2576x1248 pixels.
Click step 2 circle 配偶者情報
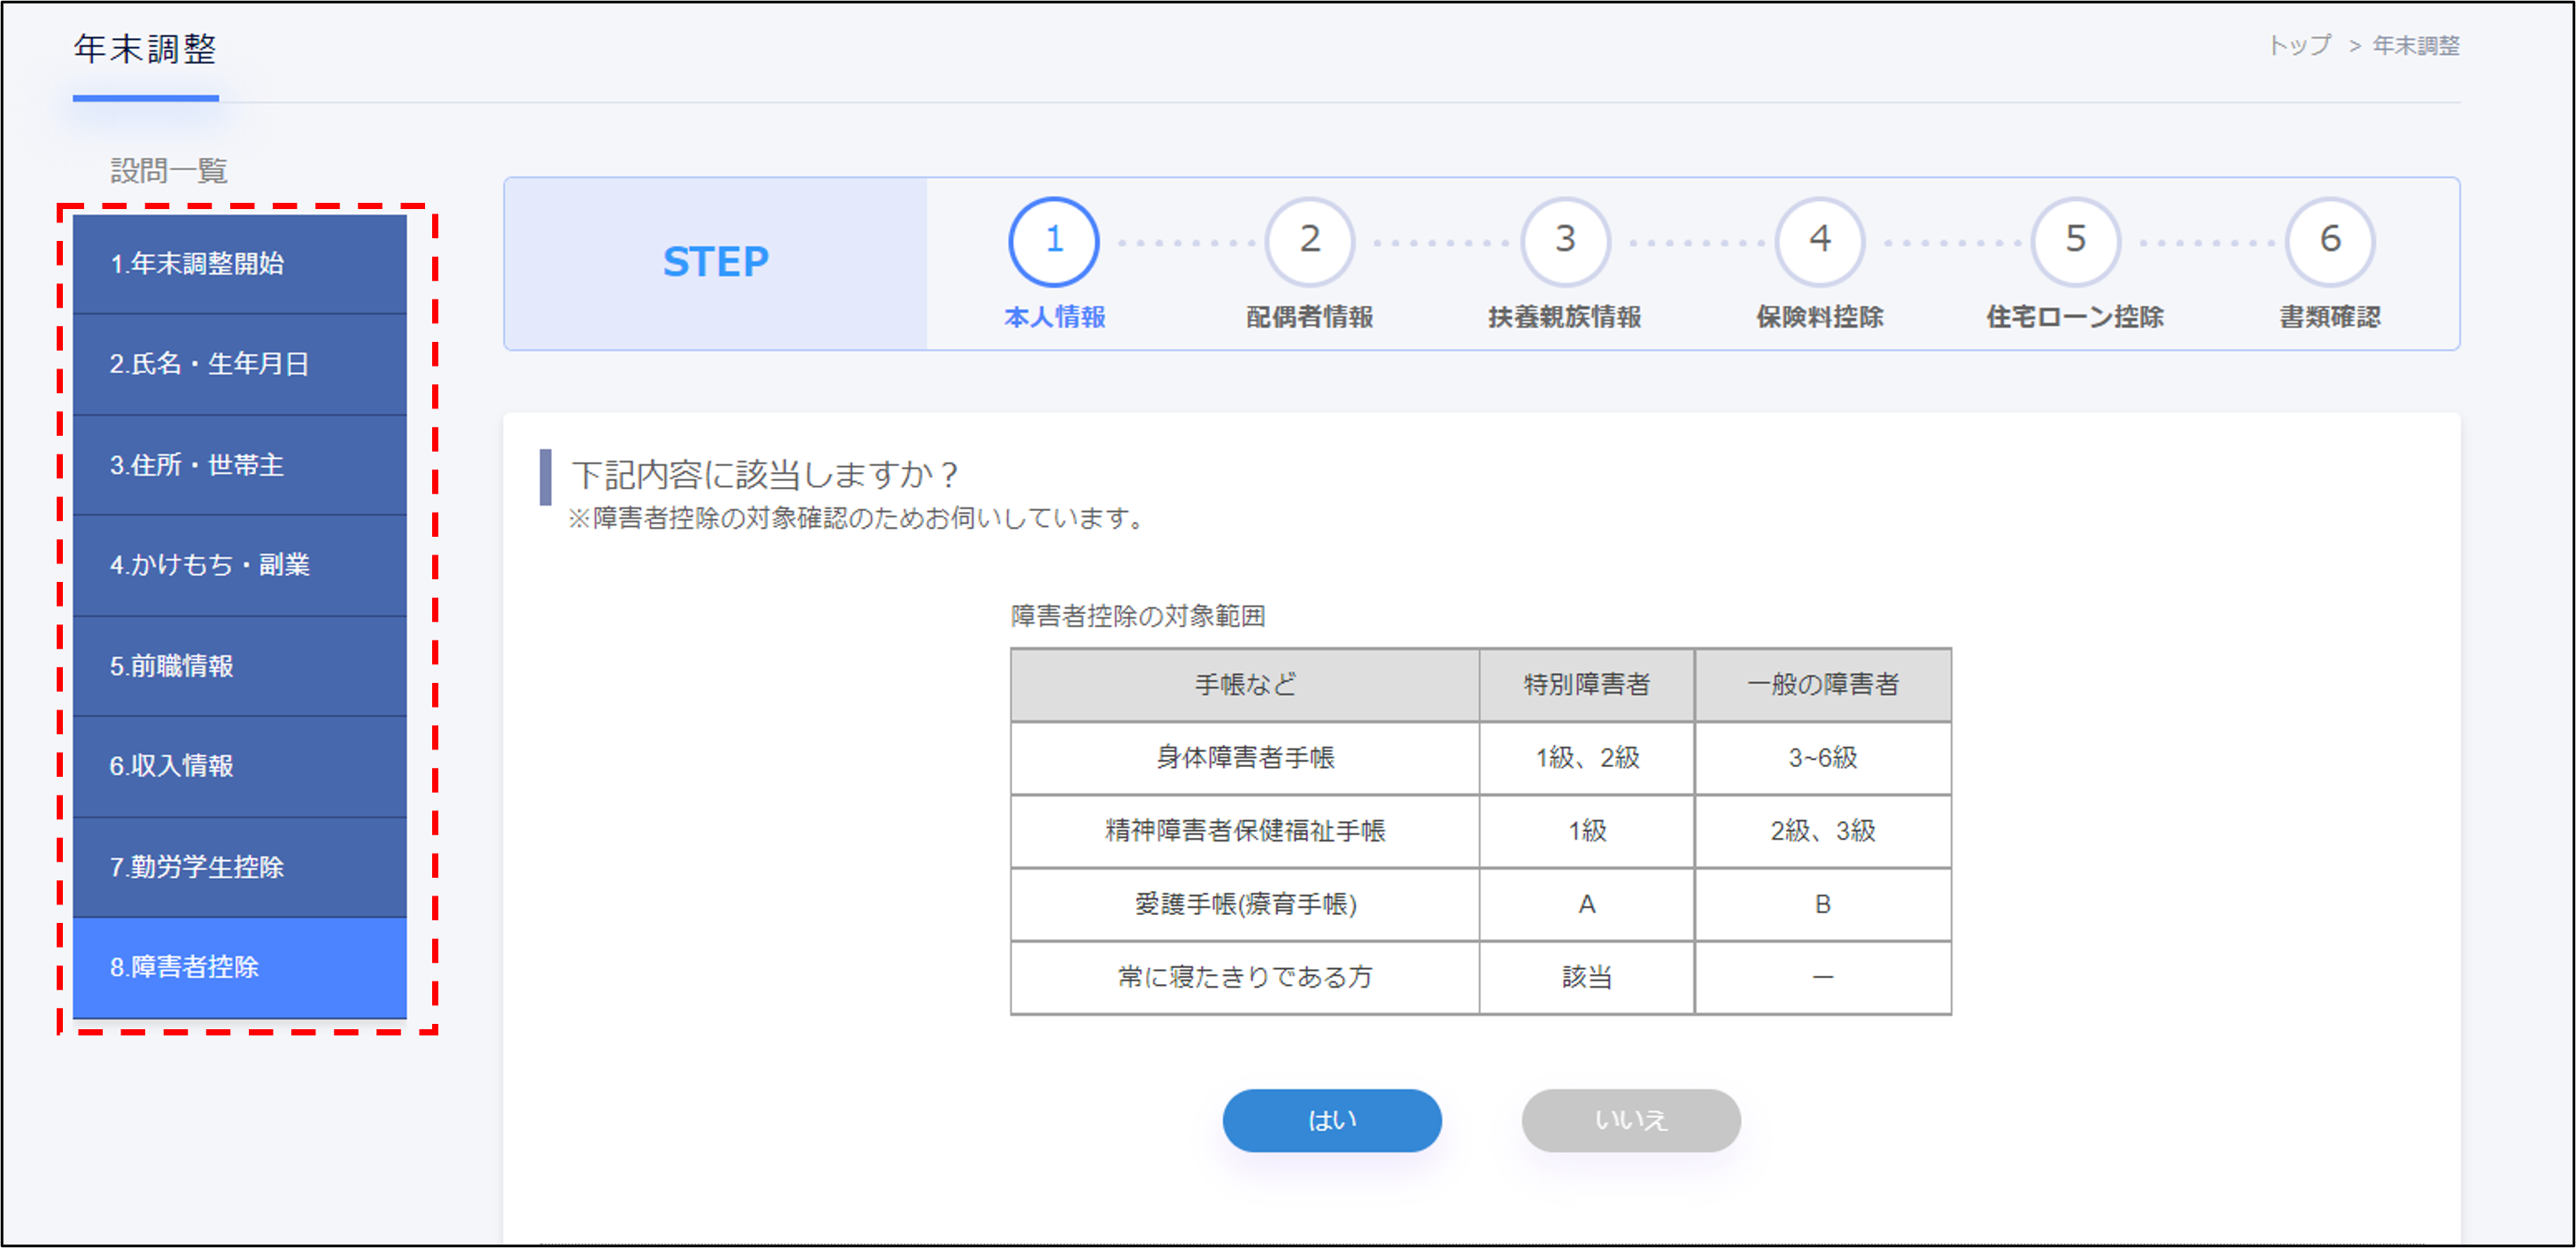click(x=1309, y=241)
